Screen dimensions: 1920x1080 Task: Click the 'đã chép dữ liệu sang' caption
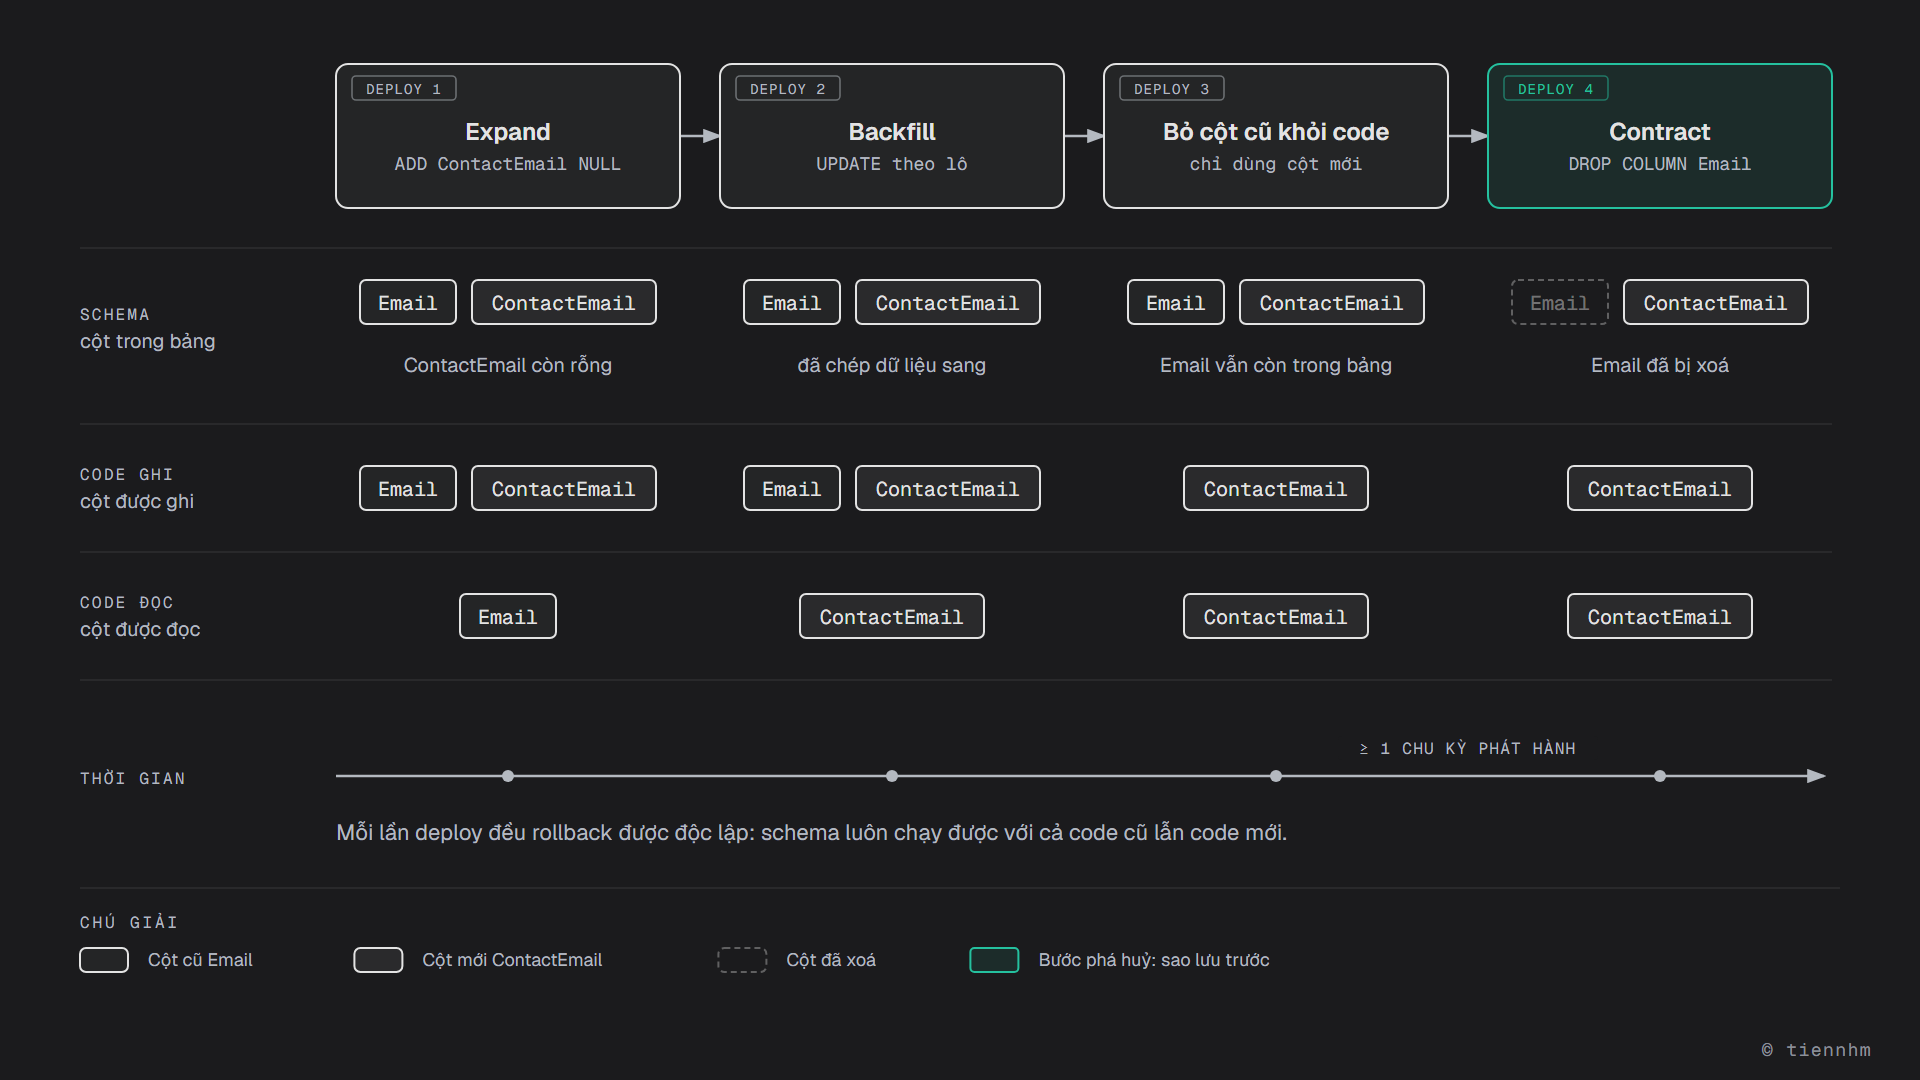[x=892, y=365]
